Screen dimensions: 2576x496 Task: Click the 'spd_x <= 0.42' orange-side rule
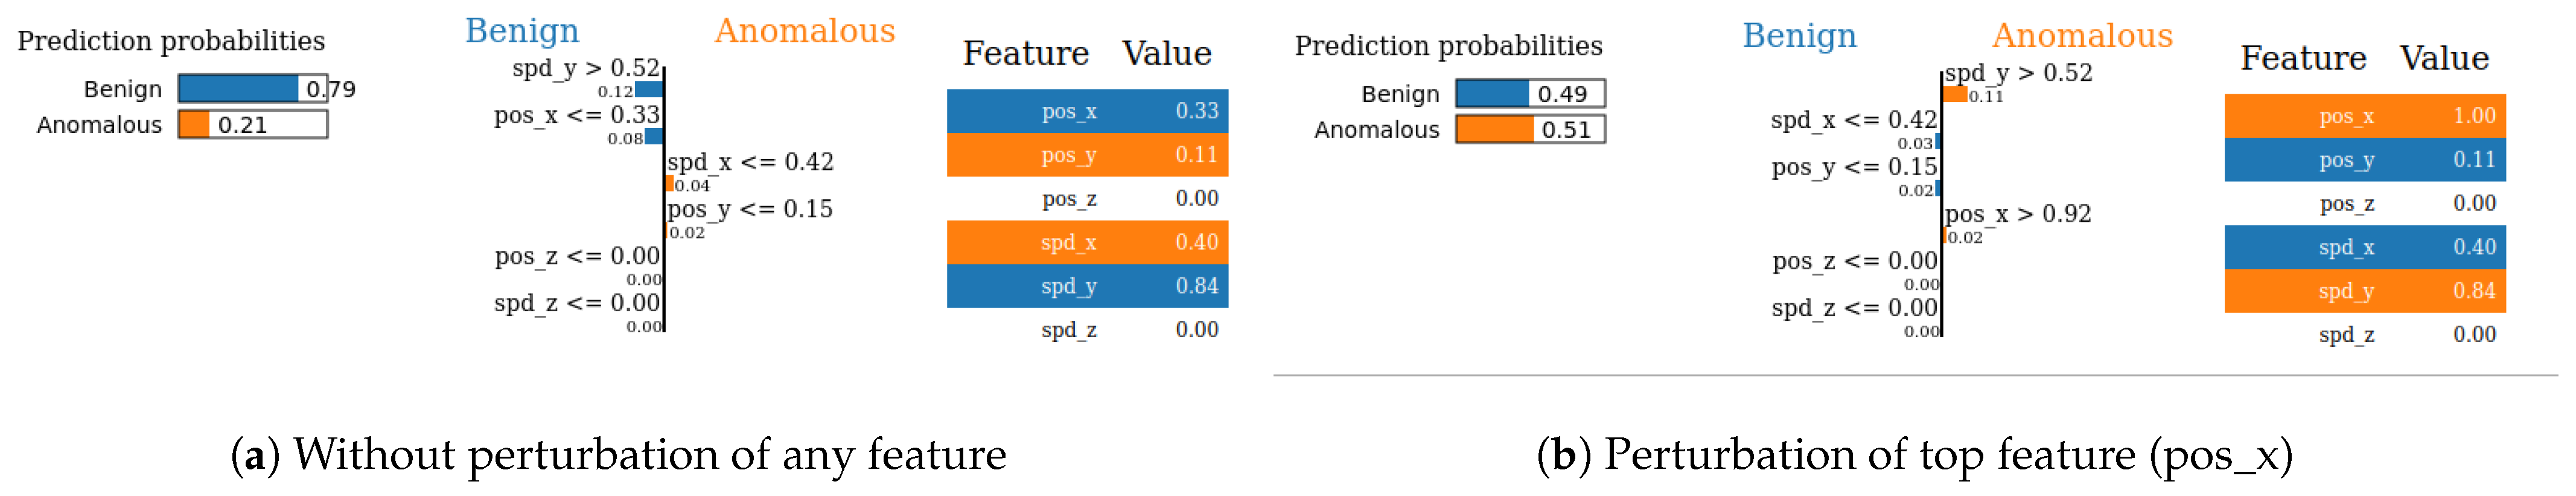point(750,162)
